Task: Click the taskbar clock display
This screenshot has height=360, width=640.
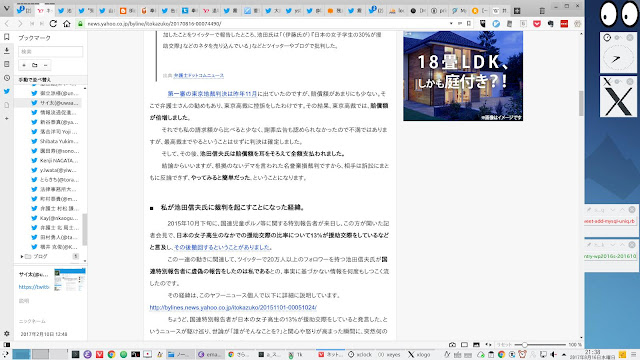Action: click(593, 354)
